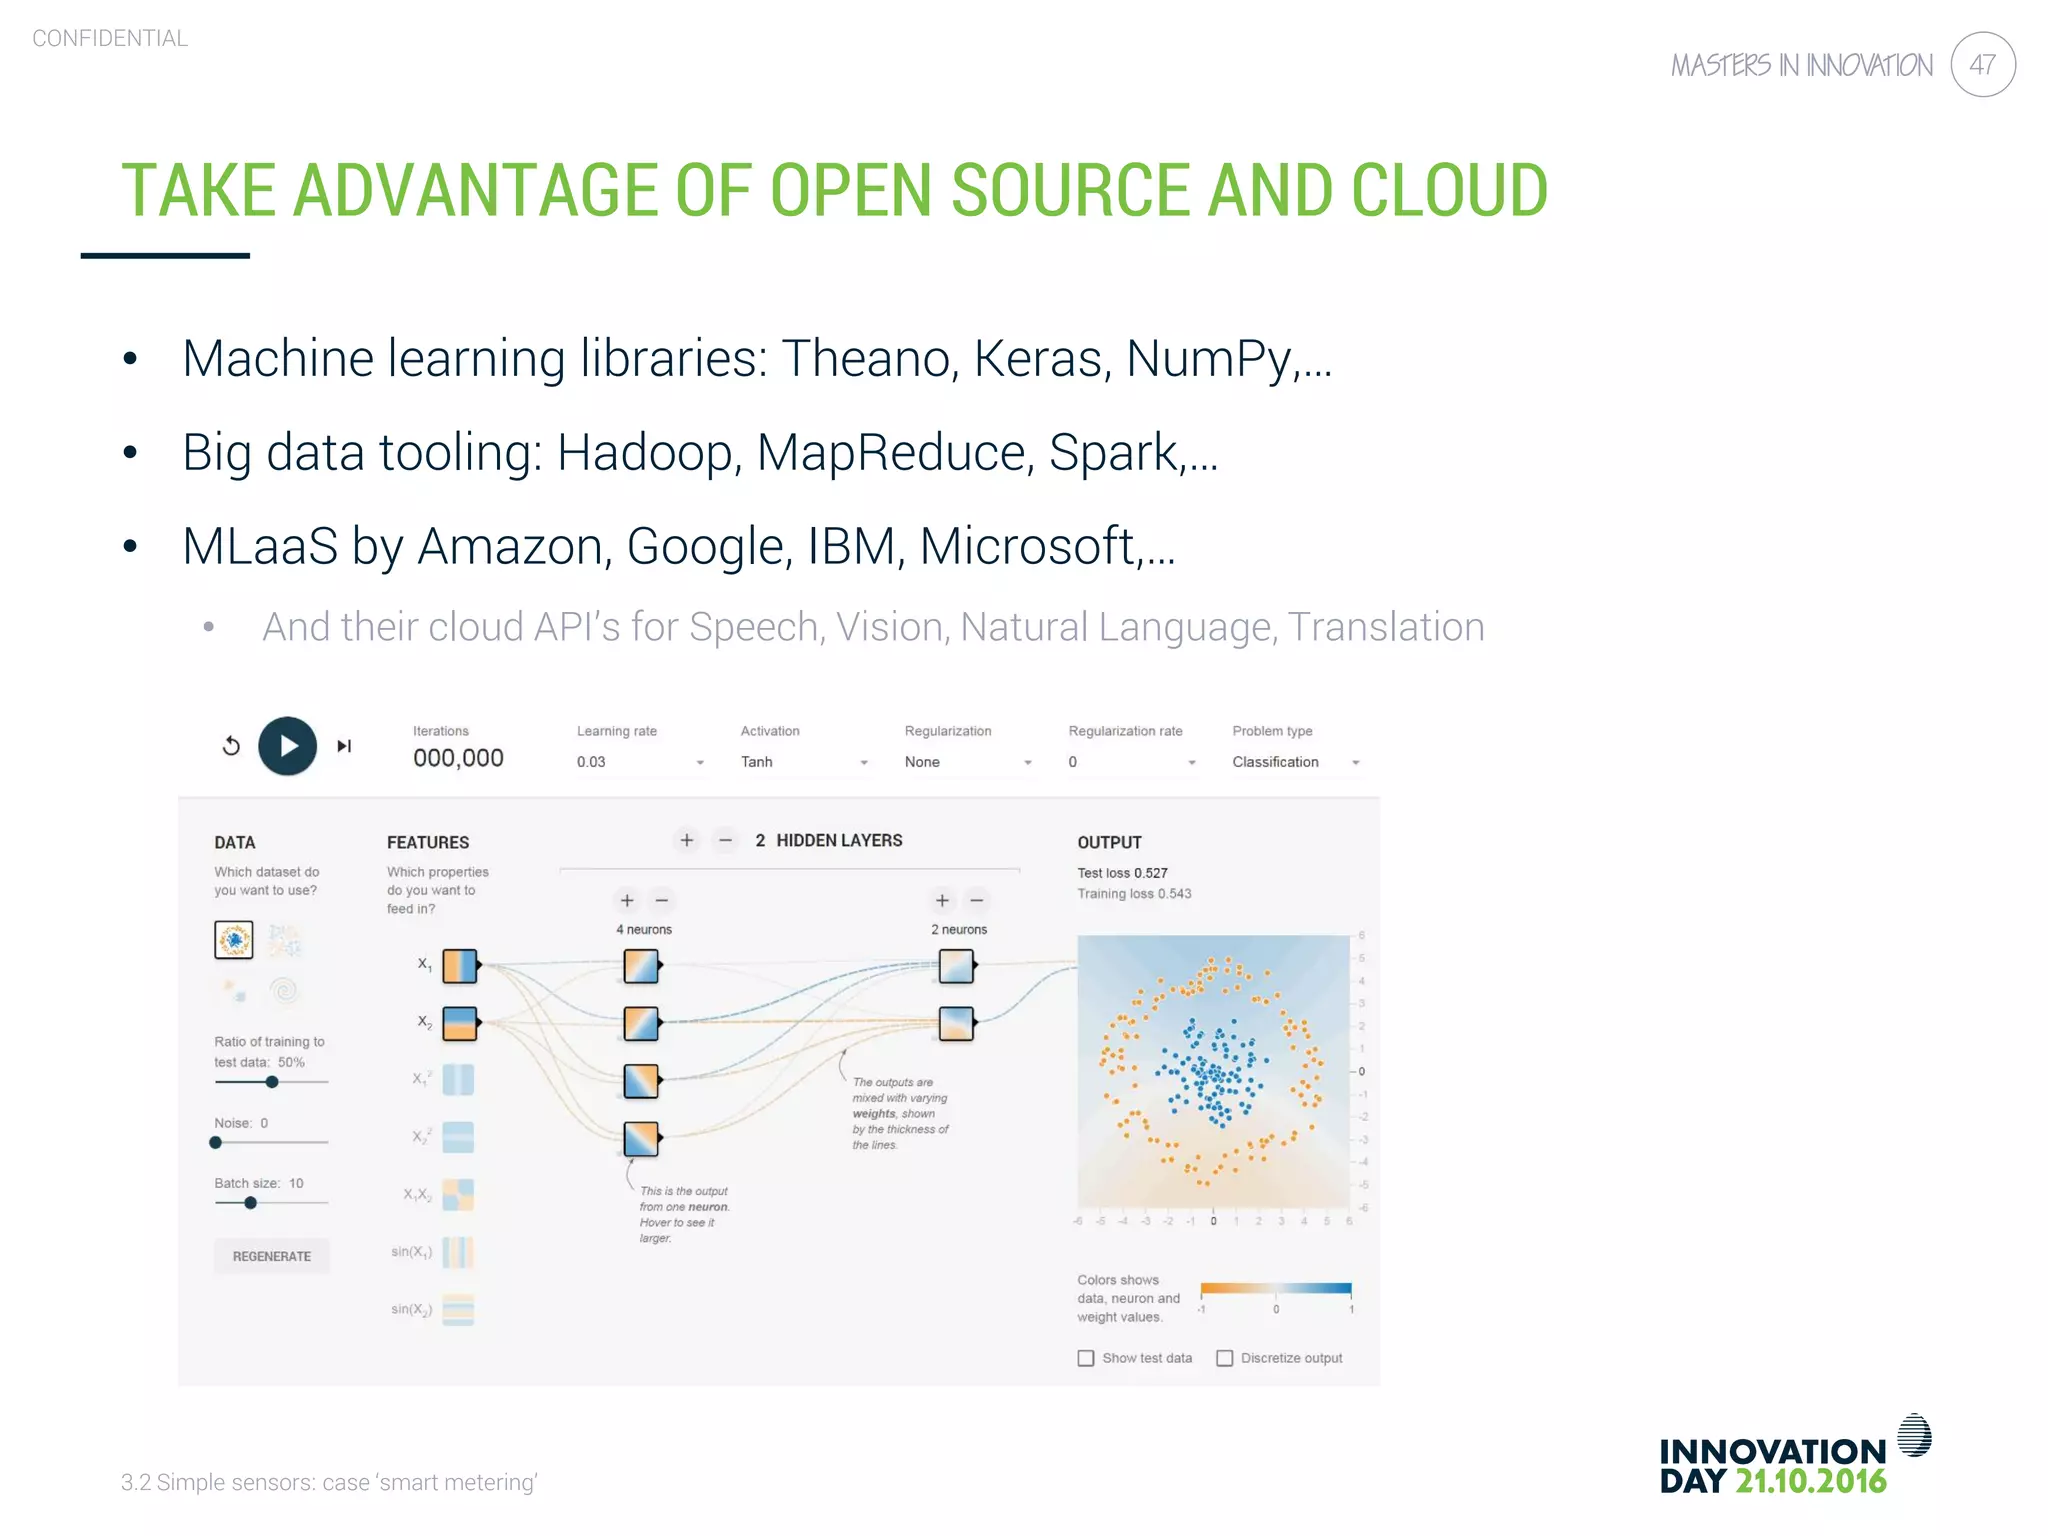Click the Iterations counter 000,000
This screenshot has height=1536, width=2048.
458,758
